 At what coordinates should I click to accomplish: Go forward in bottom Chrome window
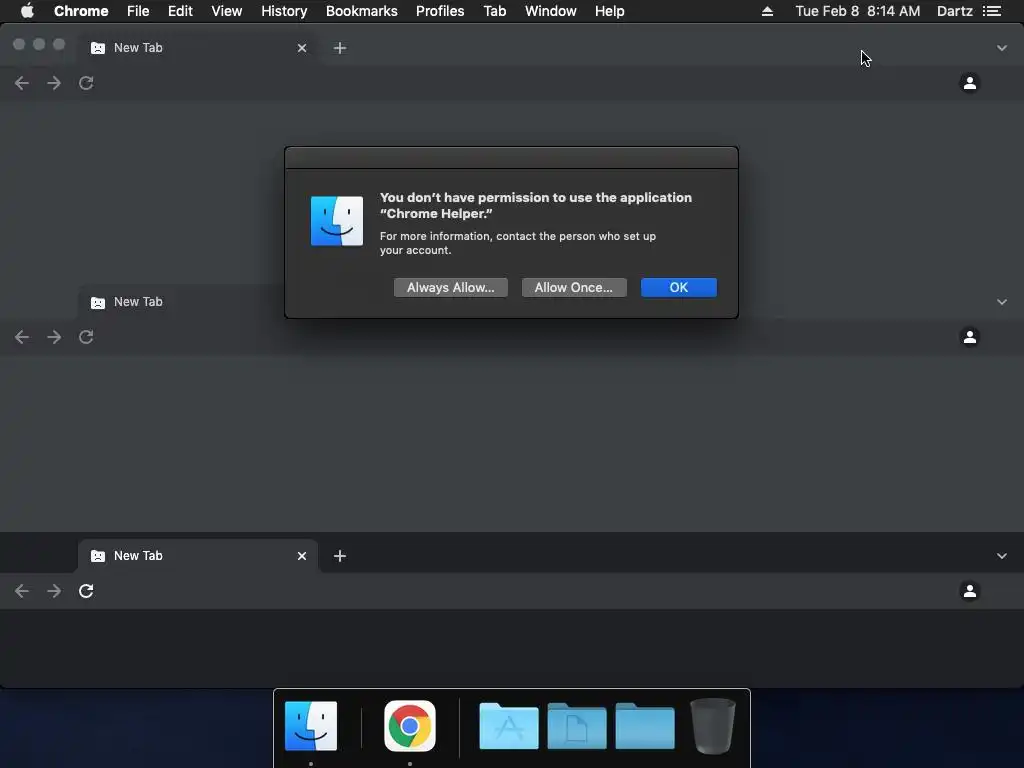point(54,591)
